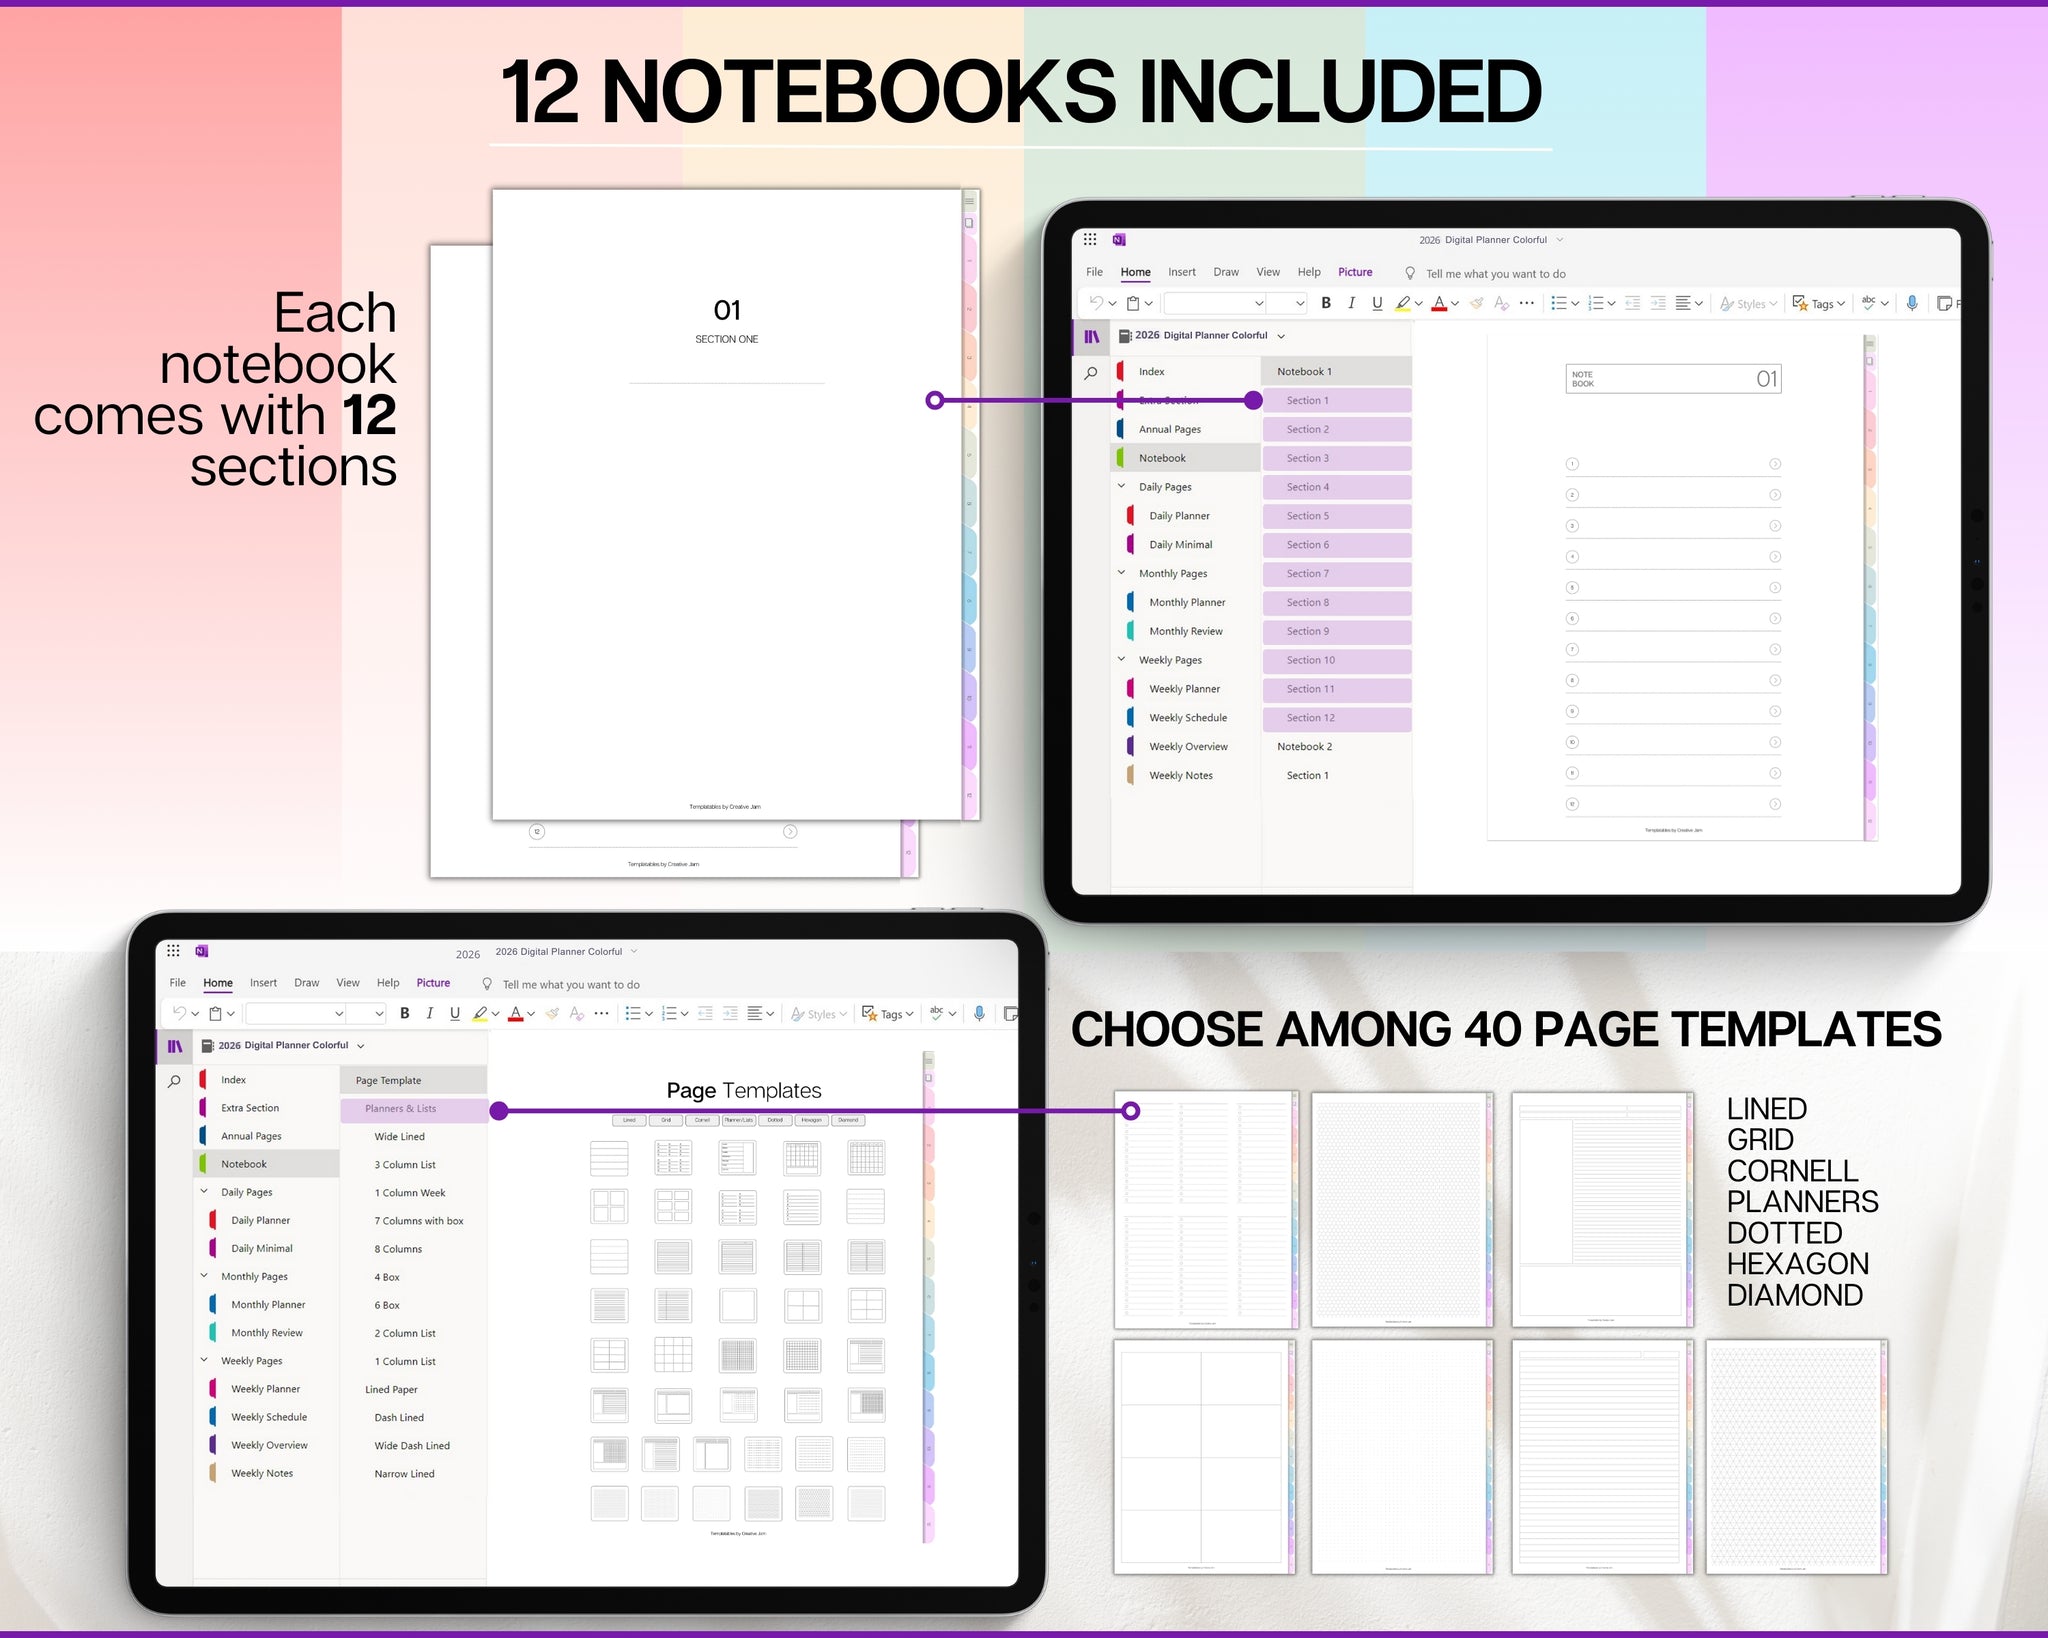2048x1638 pixels.
Task: Click the red font color button in the Notebook 1 window
Action: (x=1439, y=303)
